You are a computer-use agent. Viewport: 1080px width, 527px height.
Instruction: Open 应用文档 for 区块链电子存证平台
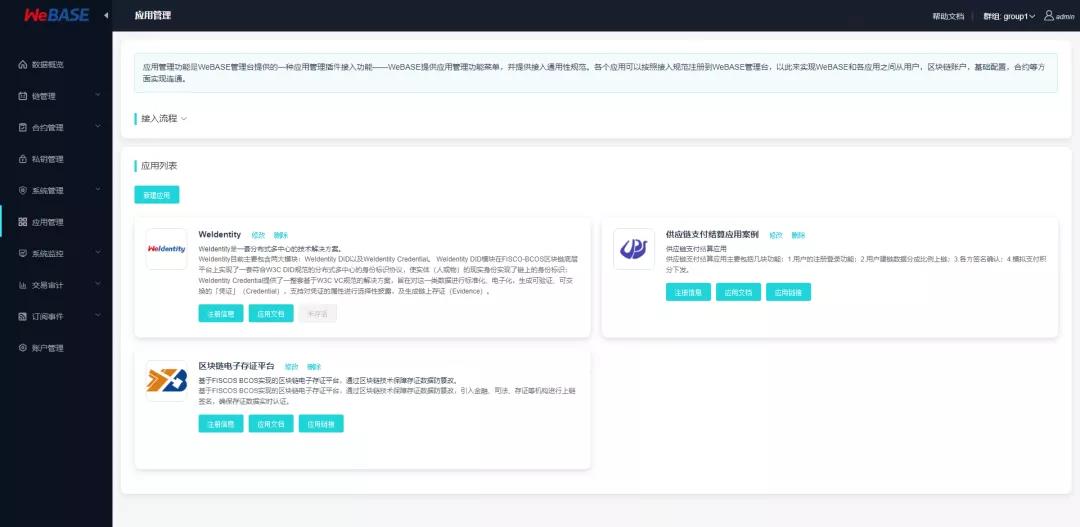[271, 424]
